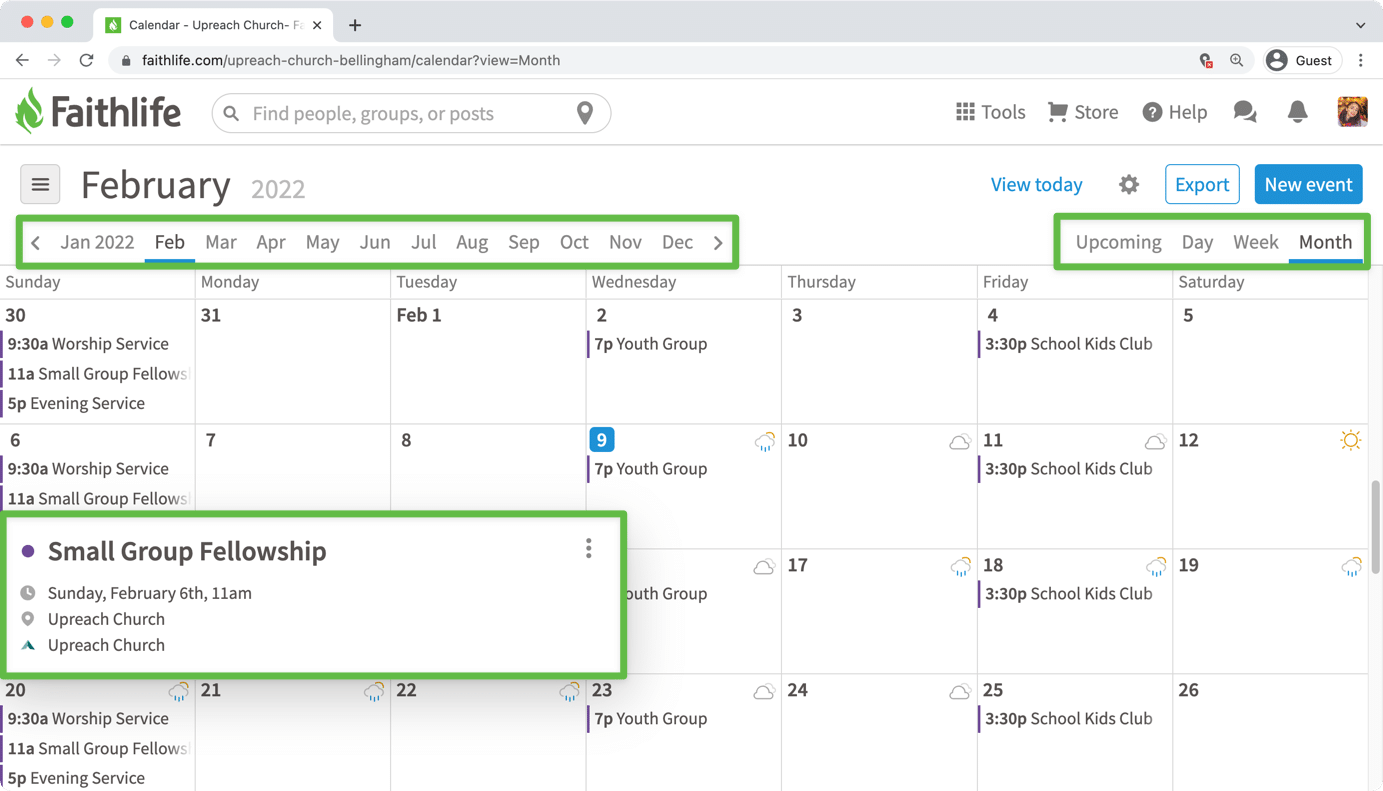Toggle the calendar sidebar hamburger menu
1383x791 pixels.
40,184
